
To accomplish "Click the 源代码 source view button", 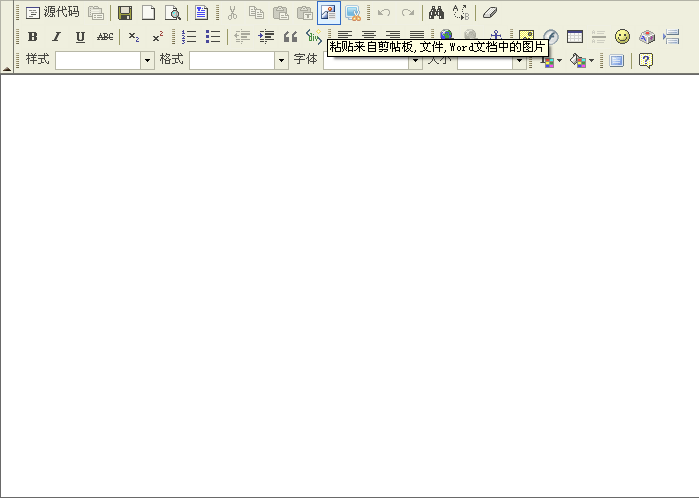I will 52,13.
